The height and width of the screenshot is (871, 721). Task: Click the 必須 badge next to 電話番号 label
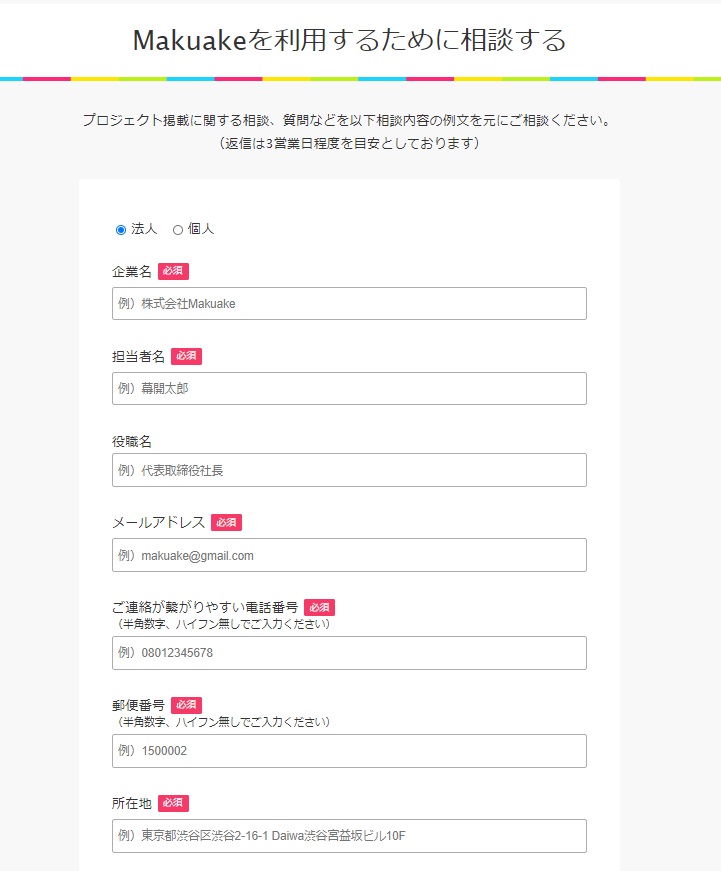tap(319, 608)
